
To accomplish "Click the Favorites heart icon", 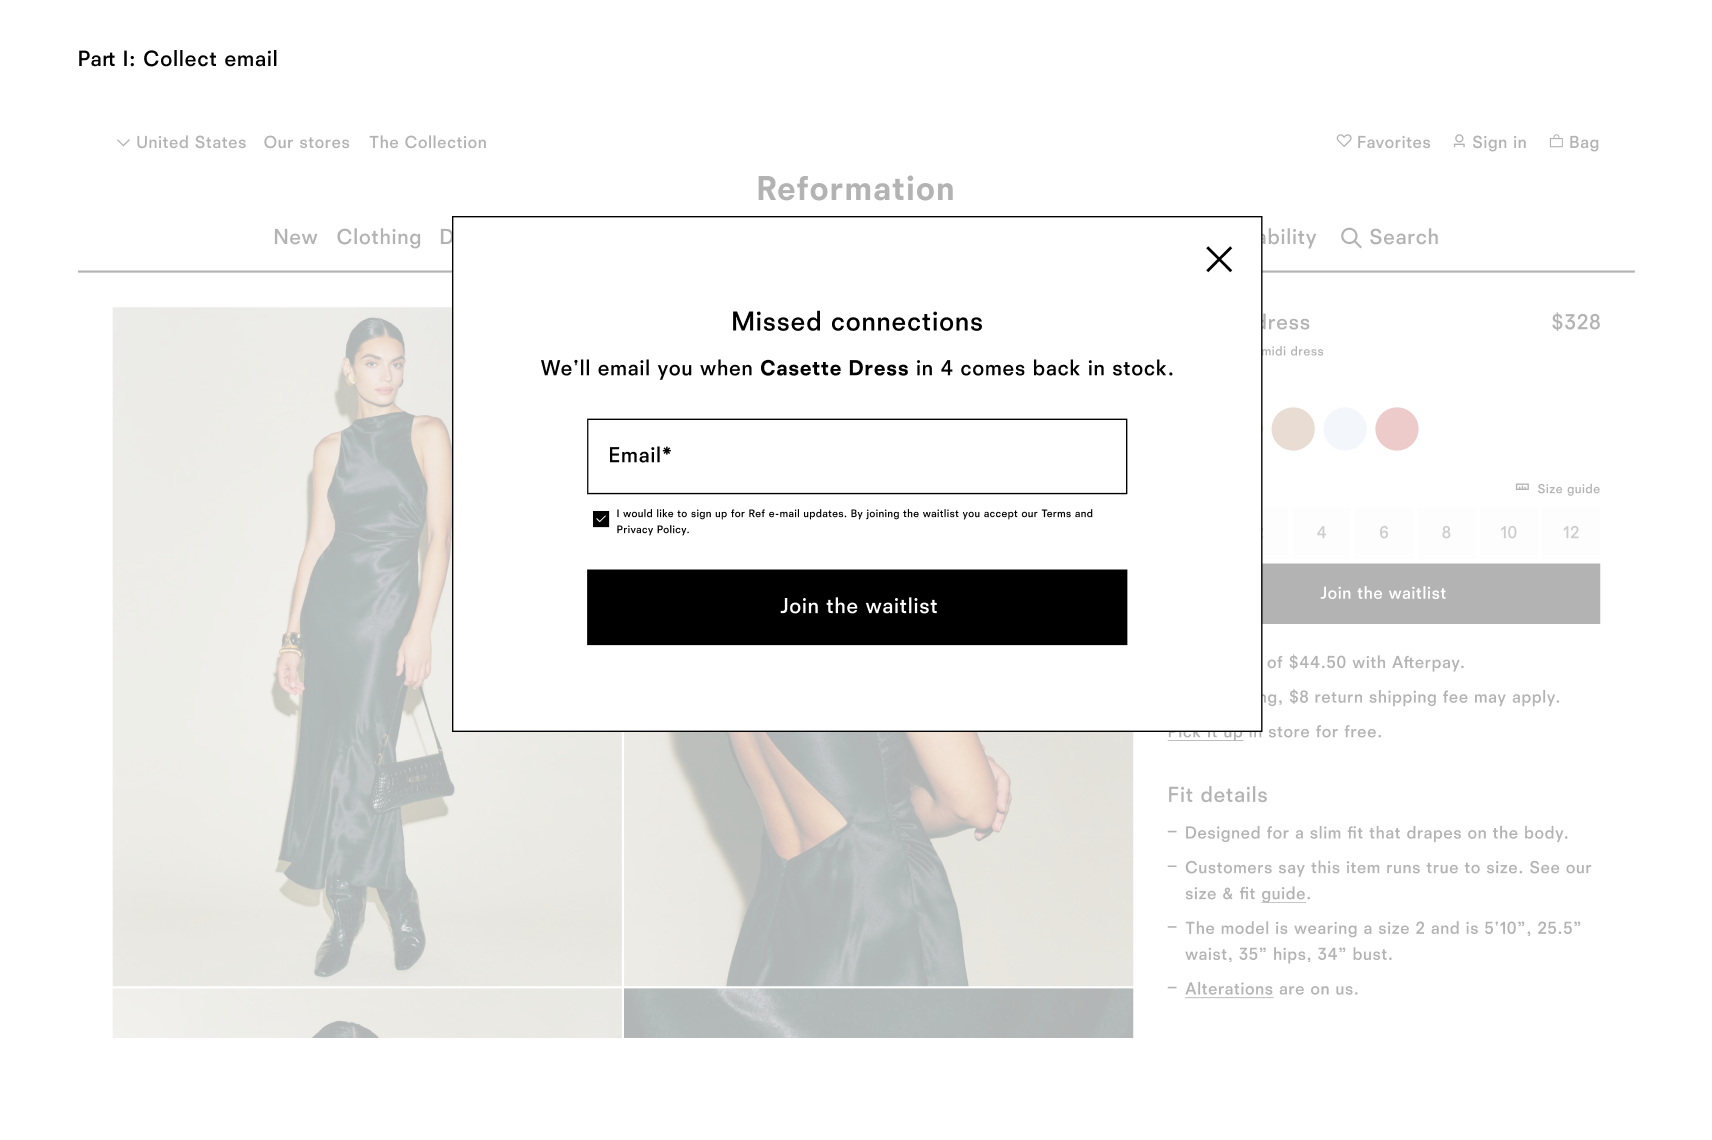I will click(1344, 141).
